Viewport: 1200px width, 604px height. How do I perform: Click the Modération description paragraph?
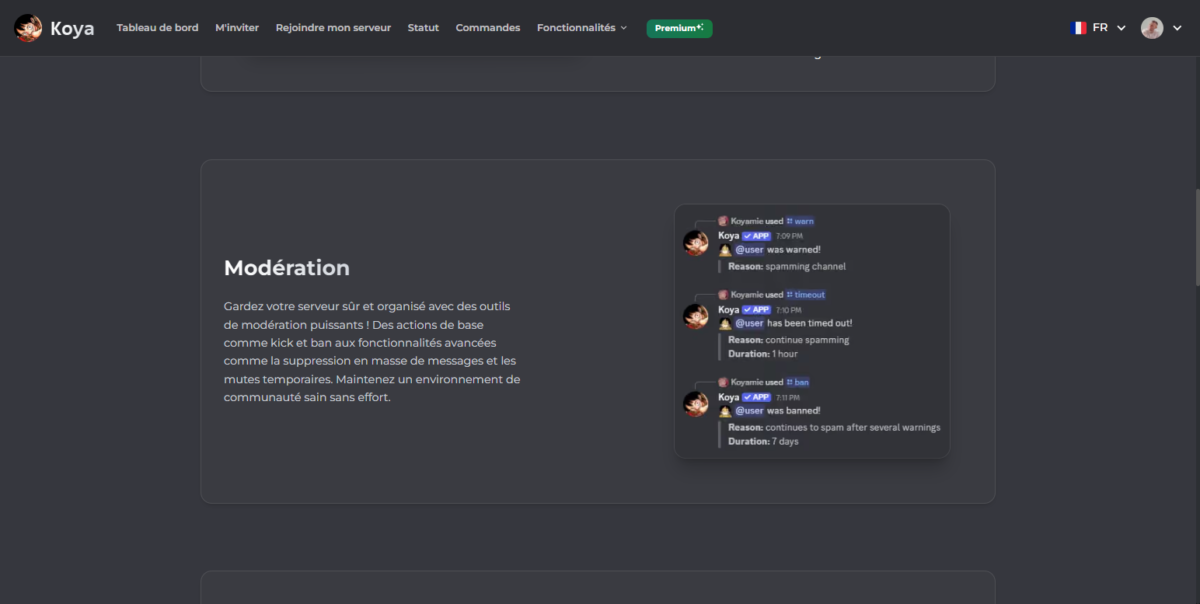372,351
